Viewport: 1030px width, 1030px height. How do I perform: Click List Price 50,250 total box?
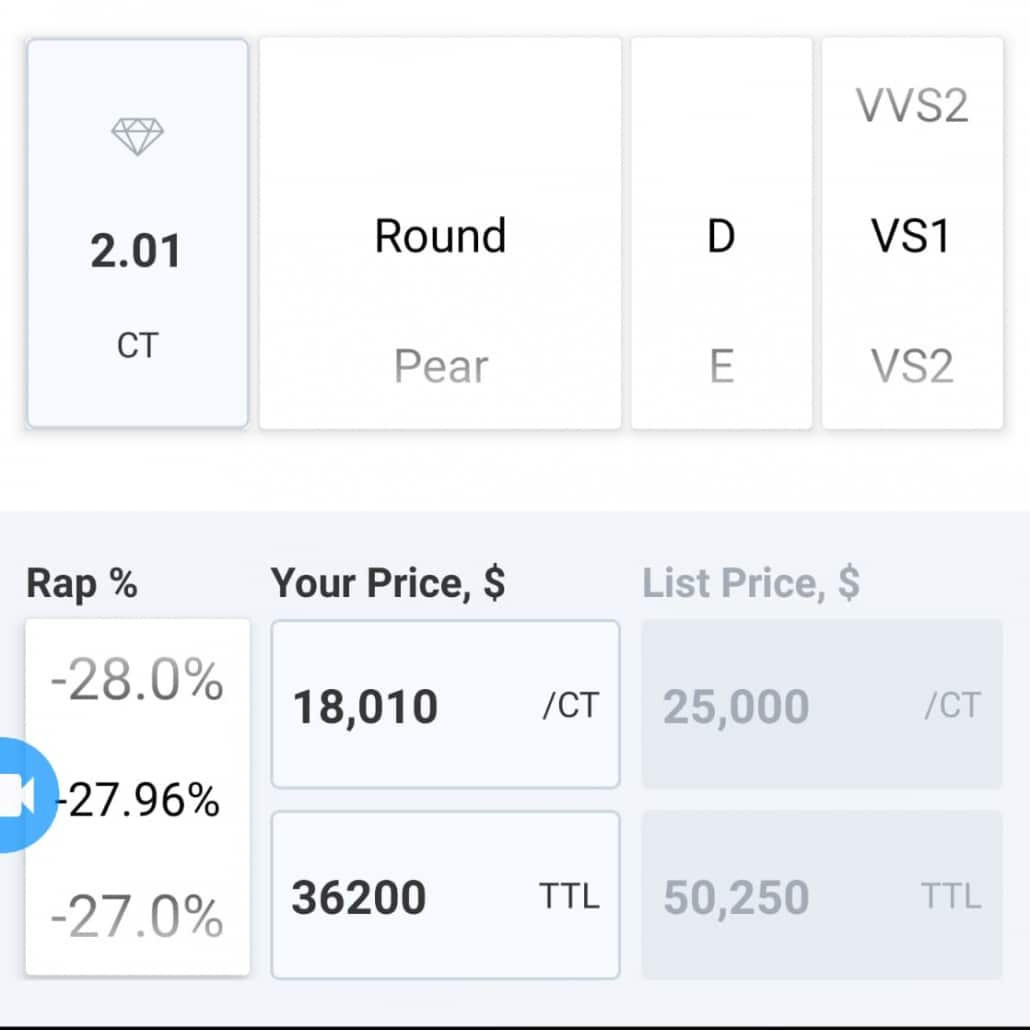(x=822, y=895)
